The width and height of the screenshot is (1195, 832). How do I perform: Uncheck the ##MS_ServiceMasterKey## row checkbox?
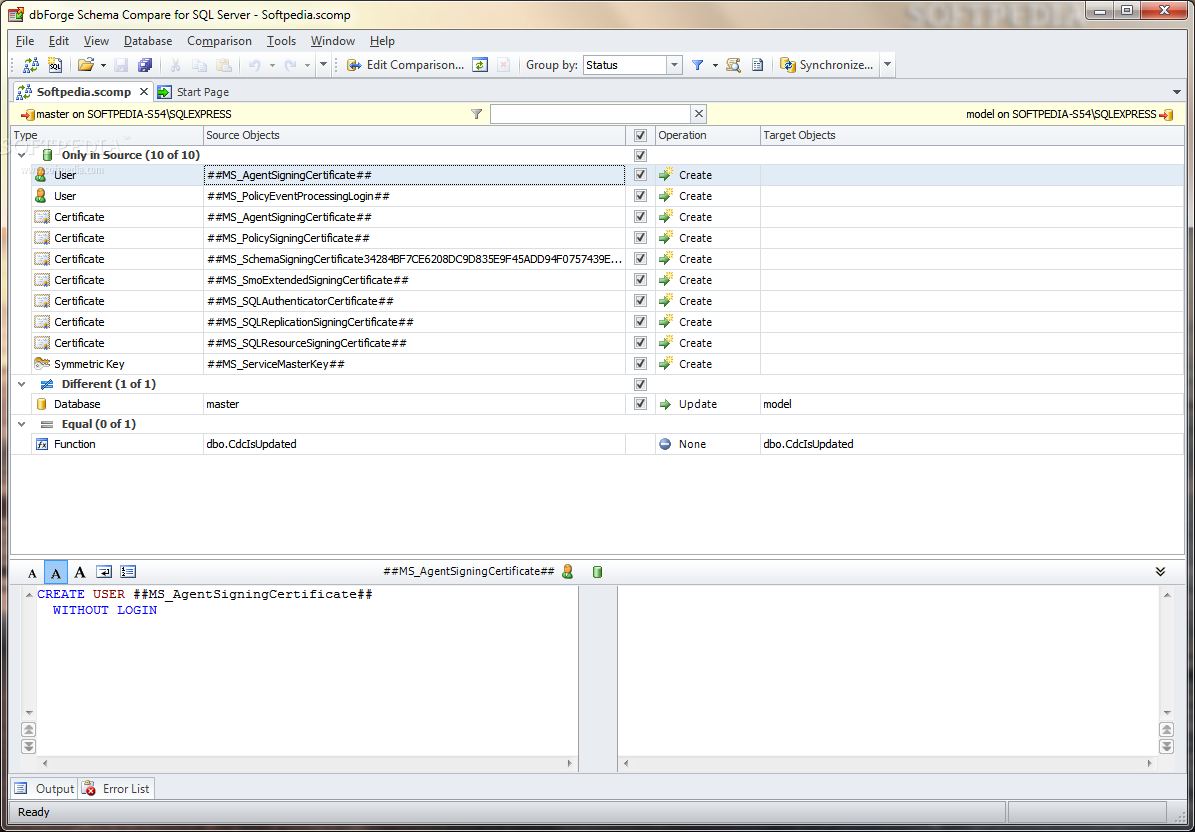point(640,363)
